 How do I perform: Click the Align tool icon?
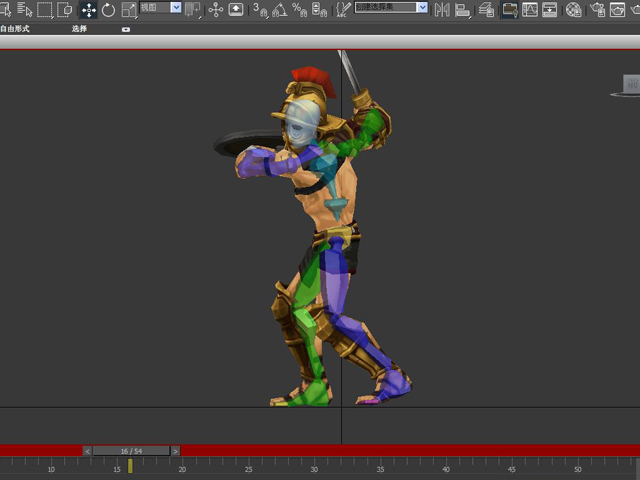[x=462, y=10]
